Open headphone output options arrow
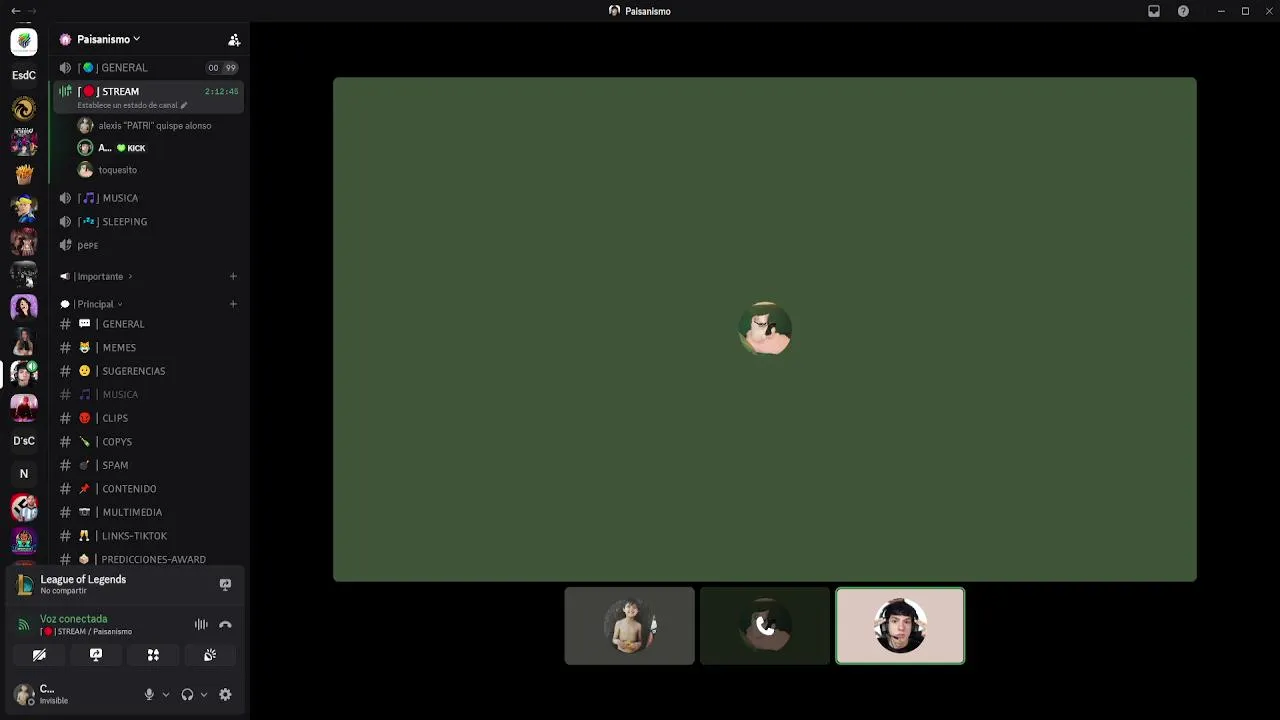 204,694
